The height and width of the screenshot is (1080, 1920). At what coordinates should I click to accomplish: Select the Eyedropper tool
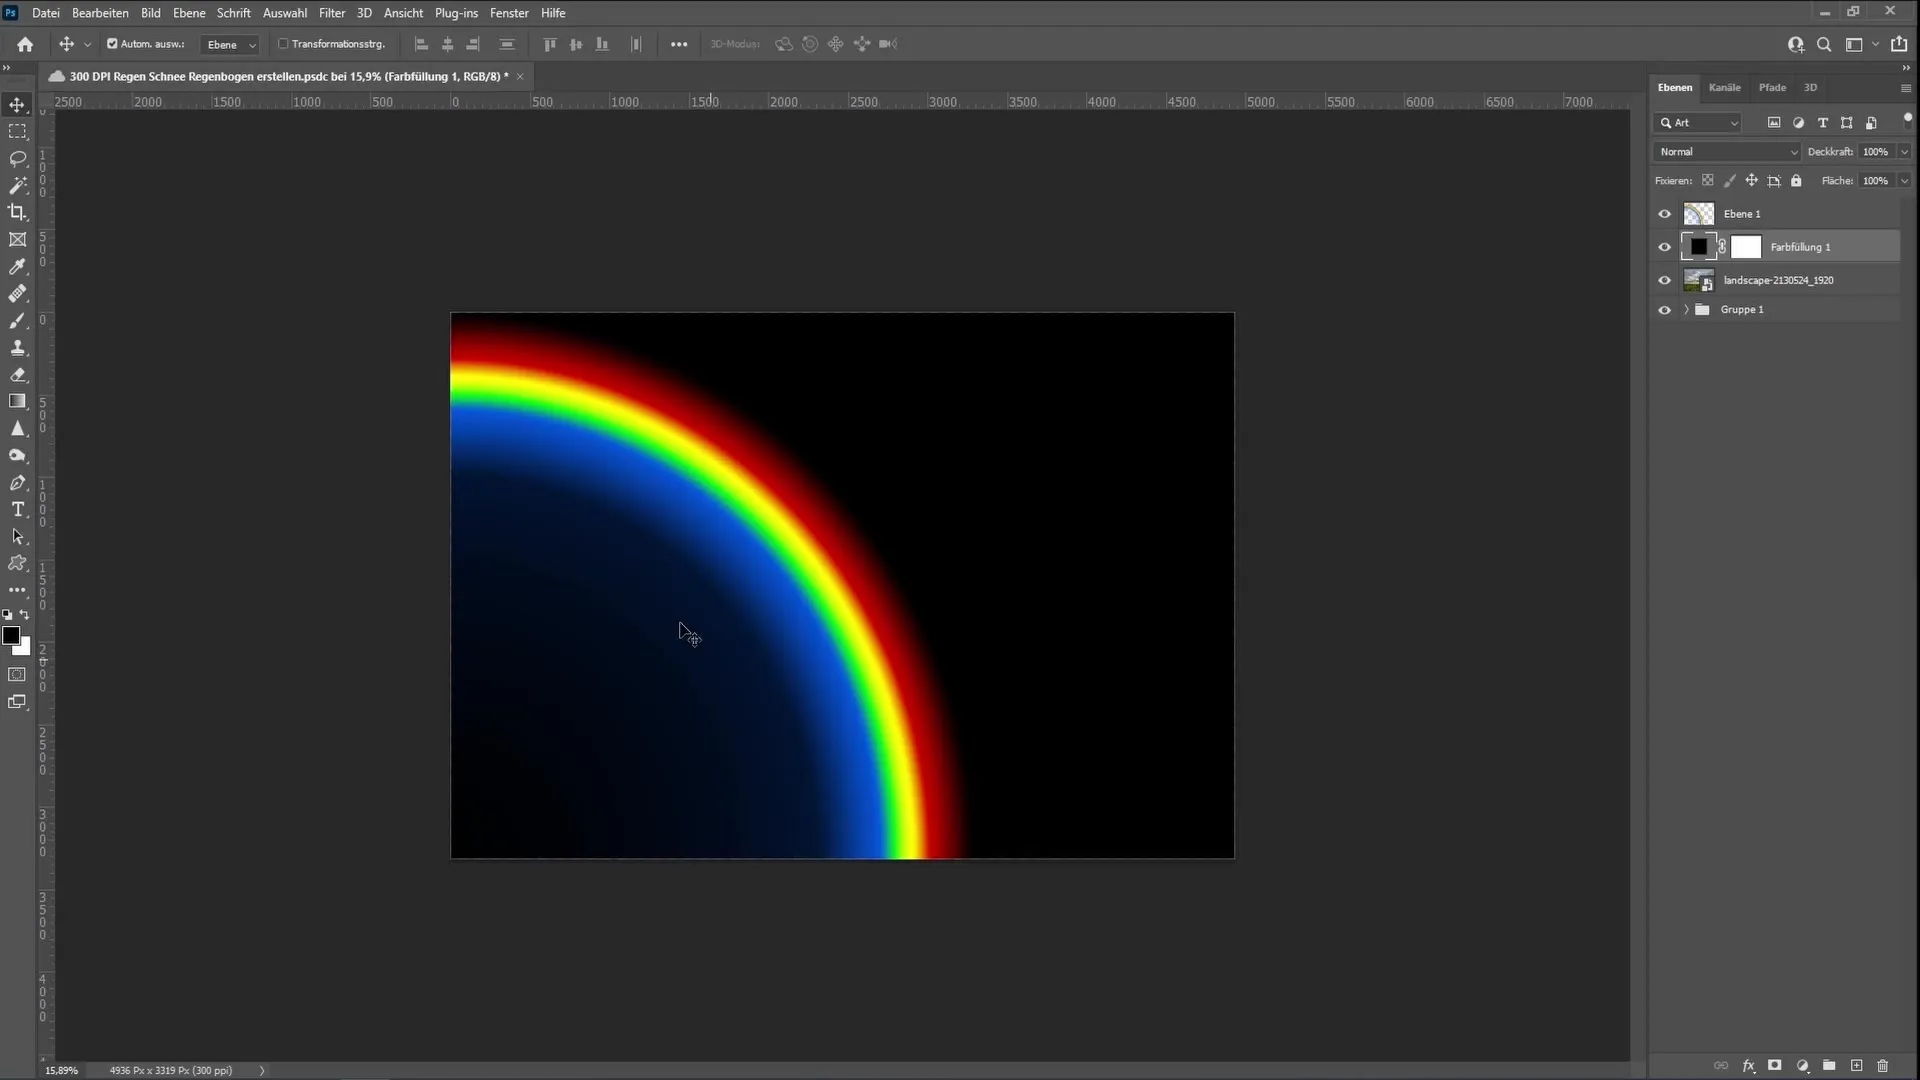pos(18,265)
